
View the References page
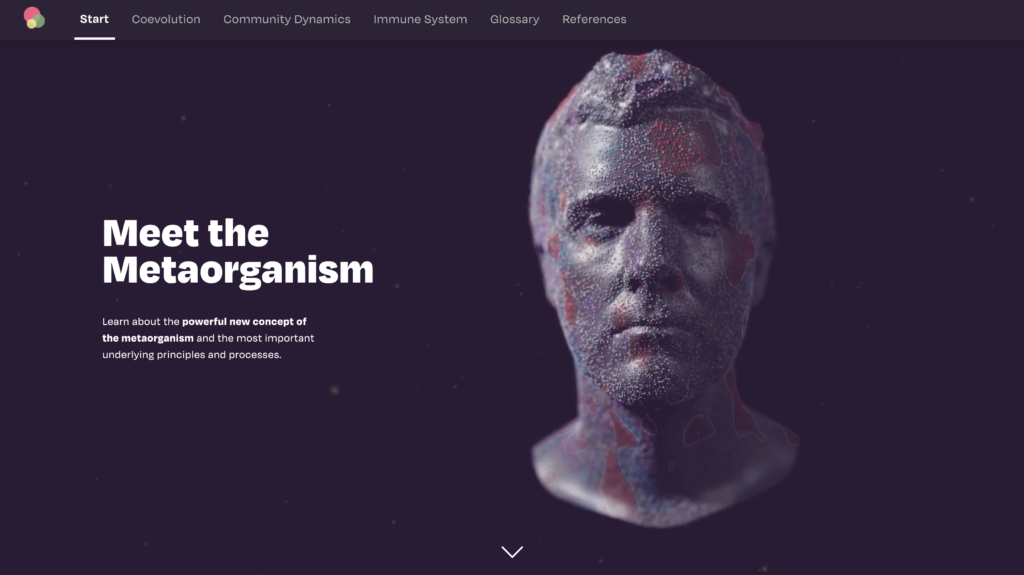point(594,19)
